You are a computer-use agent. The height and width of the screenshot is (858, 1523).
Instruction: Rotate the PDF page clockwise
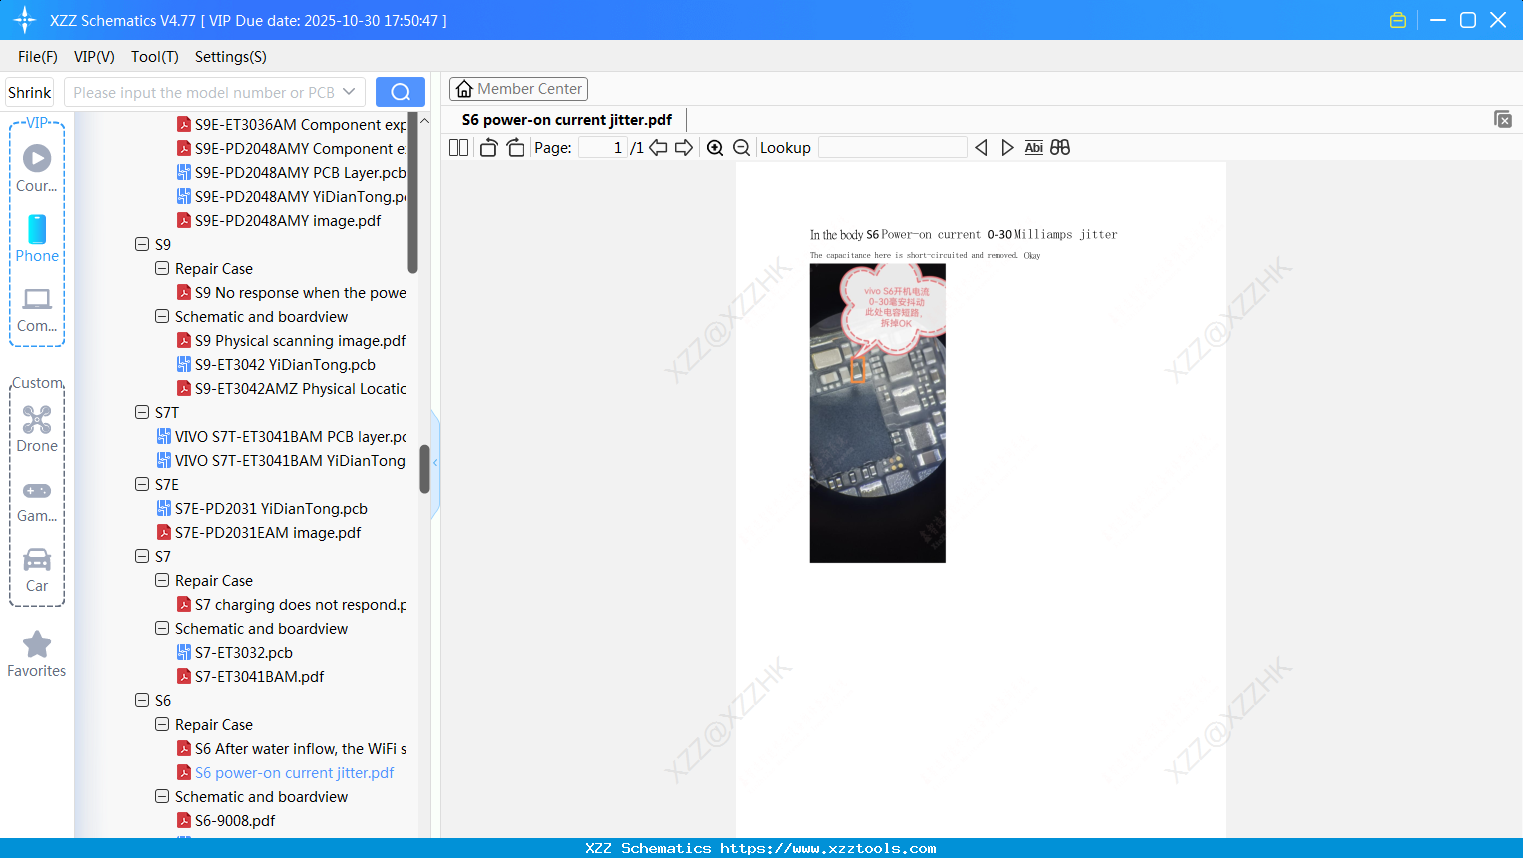515,147
